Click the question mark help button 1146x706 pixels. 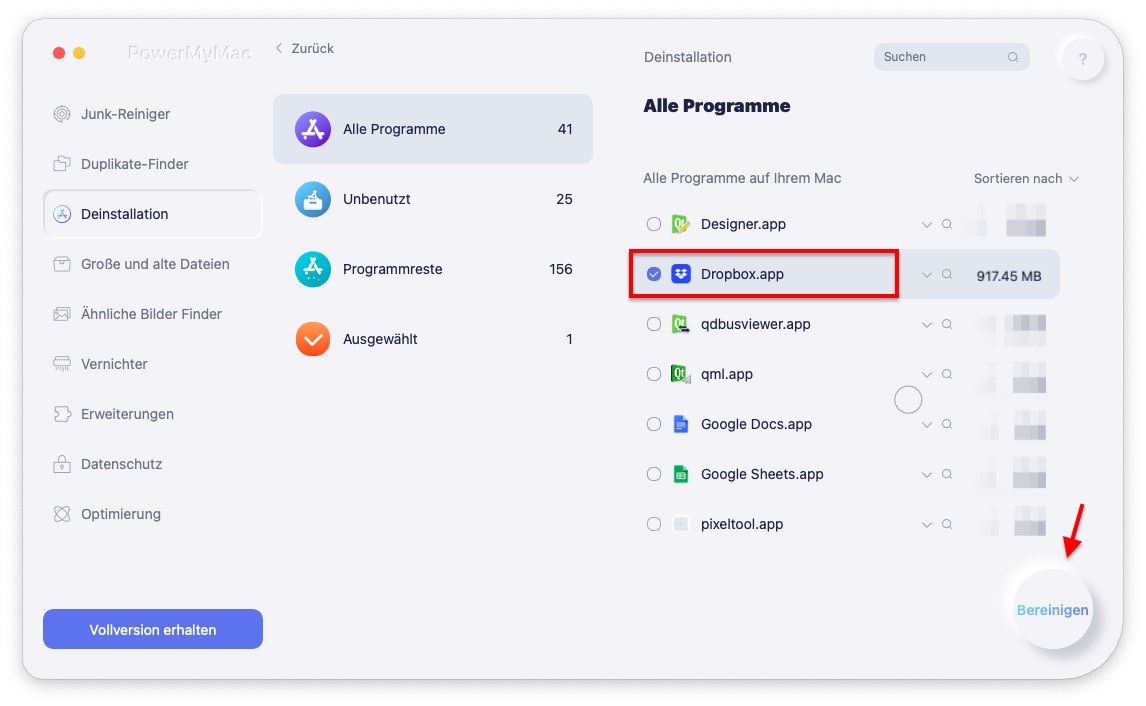(x=1082, y=58)
